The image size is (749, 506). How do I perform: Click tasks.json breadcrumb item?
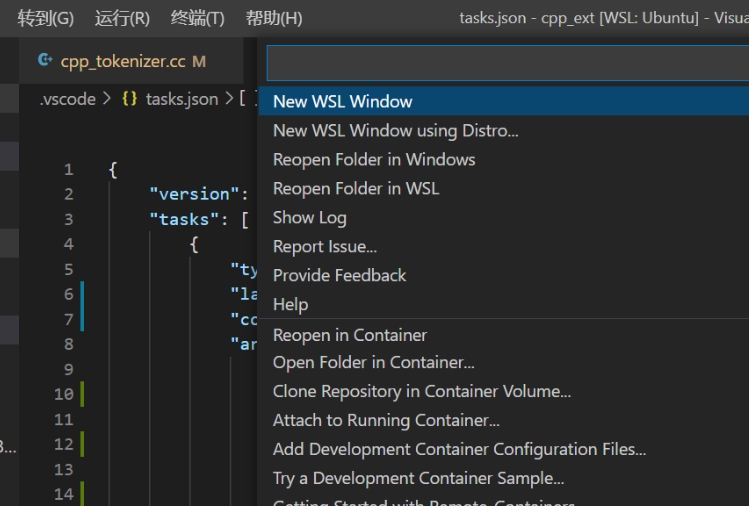point(182,99)
